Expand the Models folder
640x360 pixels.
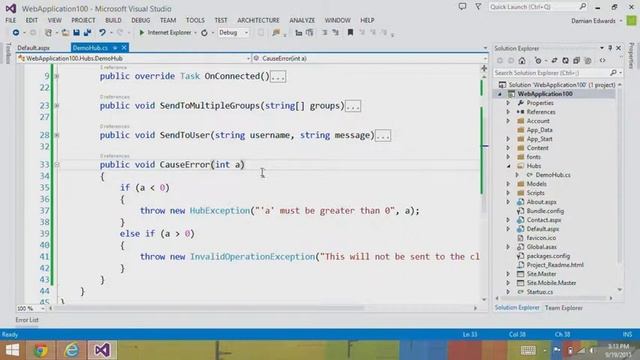508,184
